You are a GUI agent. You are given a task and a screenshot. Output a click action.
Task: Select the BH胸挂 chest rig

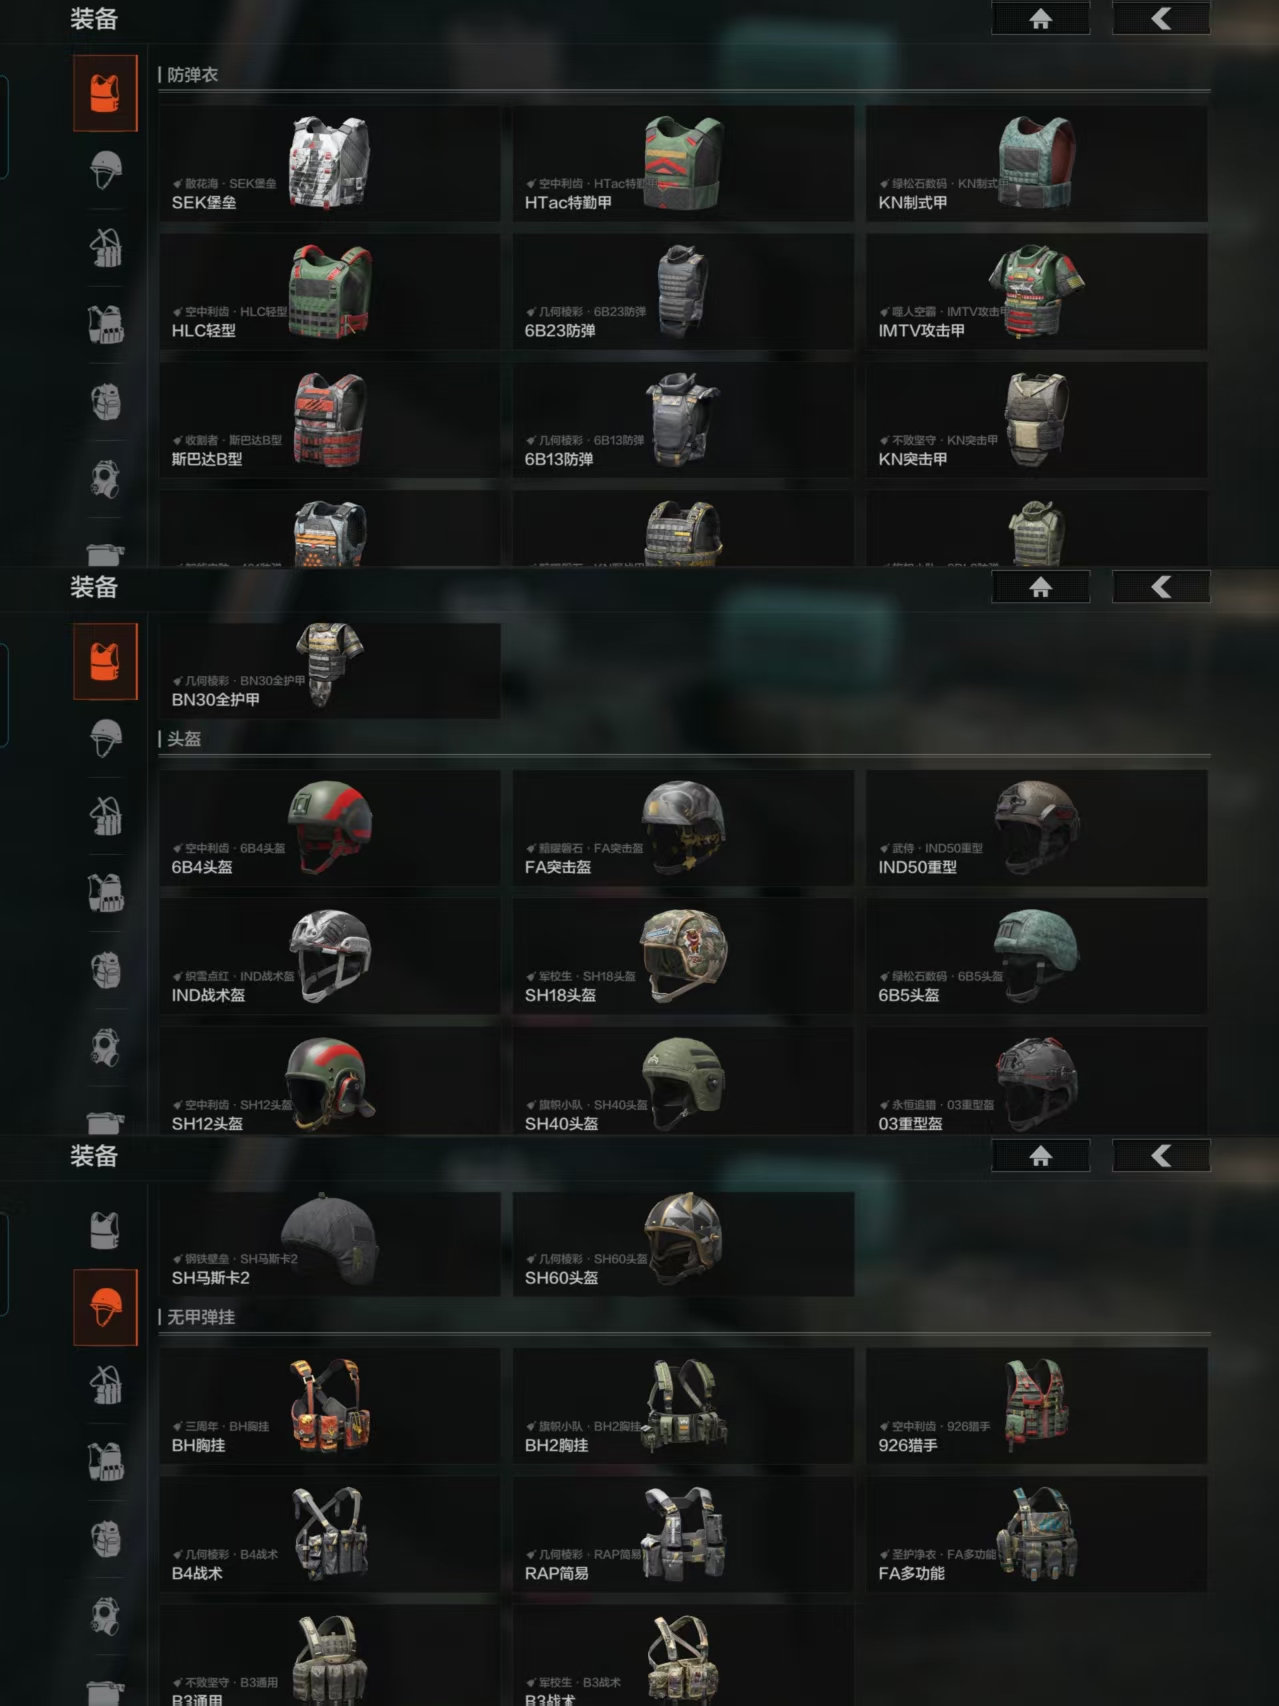(330, 1406)
